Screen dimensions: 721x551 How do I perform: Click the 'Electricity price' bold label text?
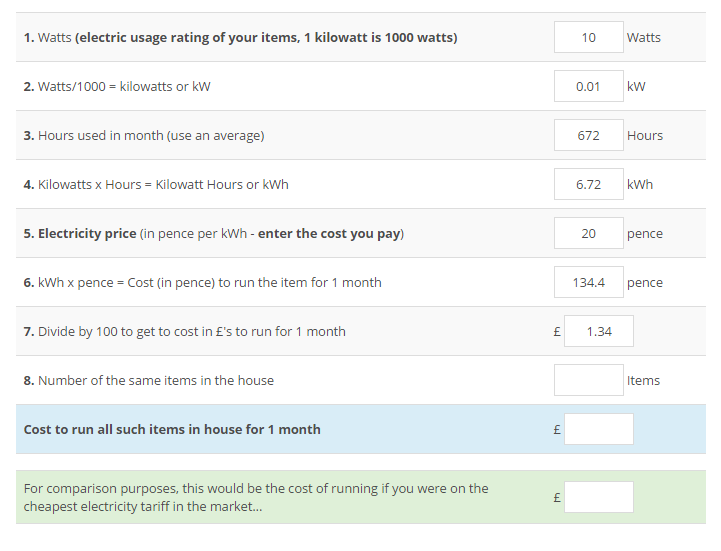[87, 234]
